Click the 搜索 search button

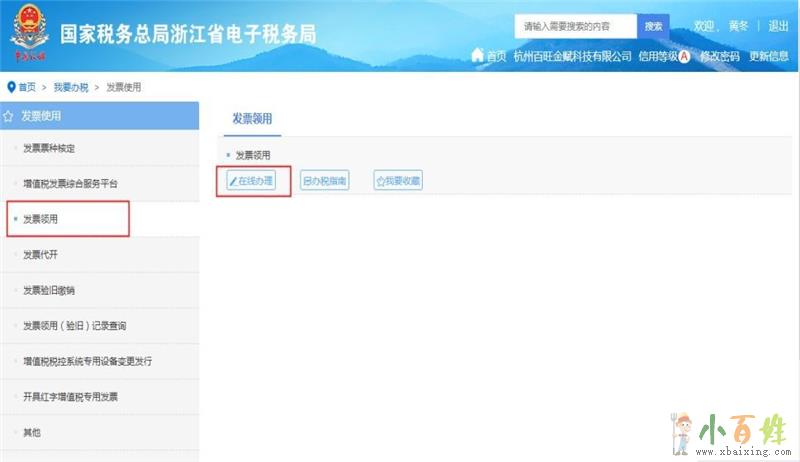(653, 26)
